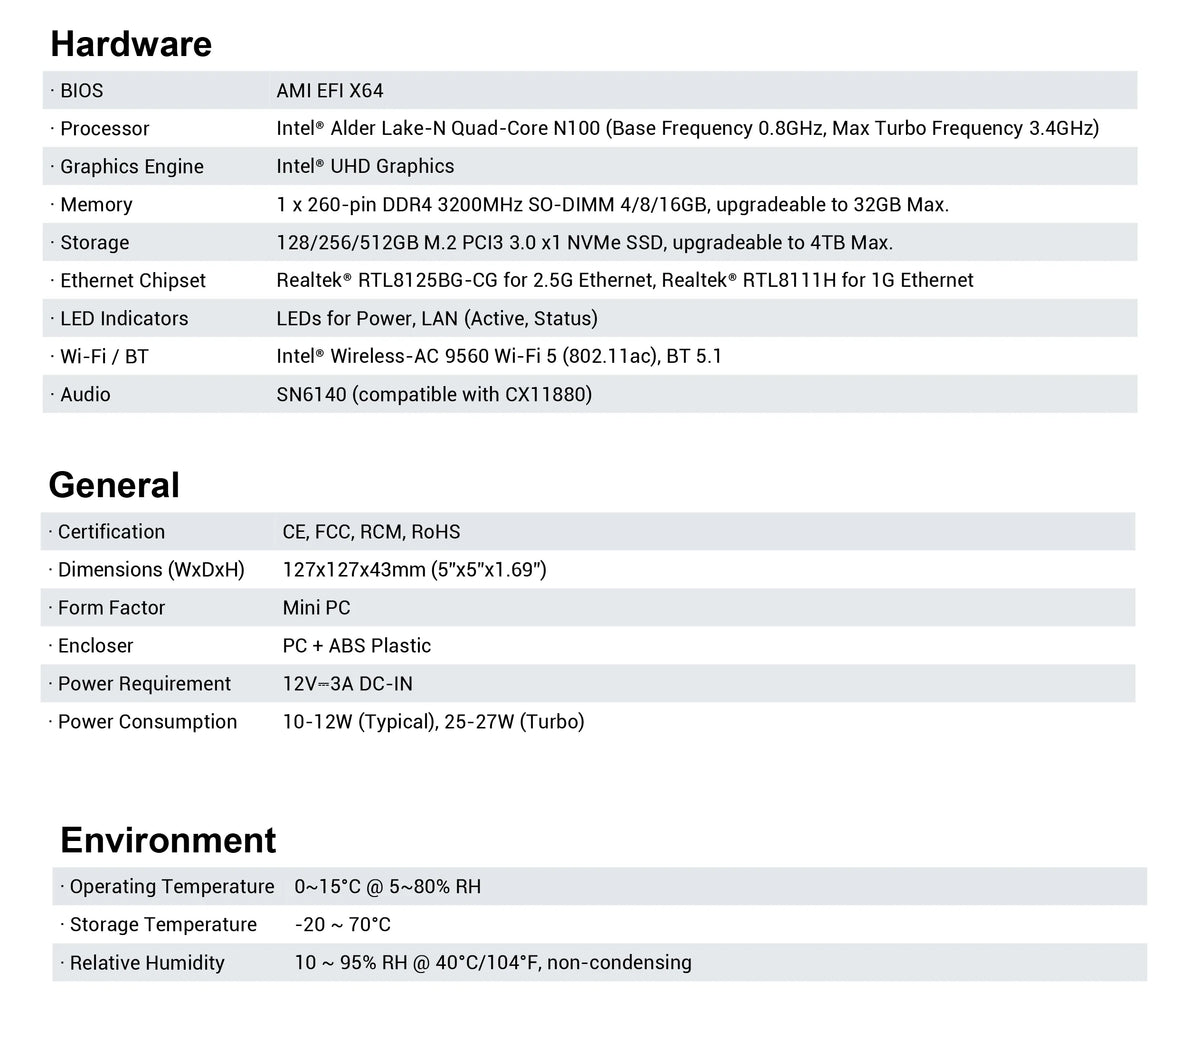
Task: Select the -20 ~ 70°C value
Action: click(343, 925)
